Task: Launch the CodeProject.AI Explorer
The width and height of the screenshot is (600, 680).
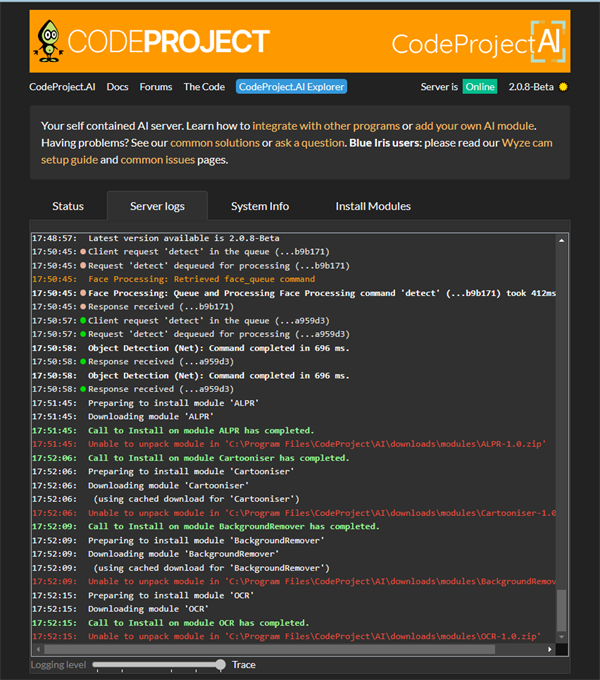Action: [291, 87]
